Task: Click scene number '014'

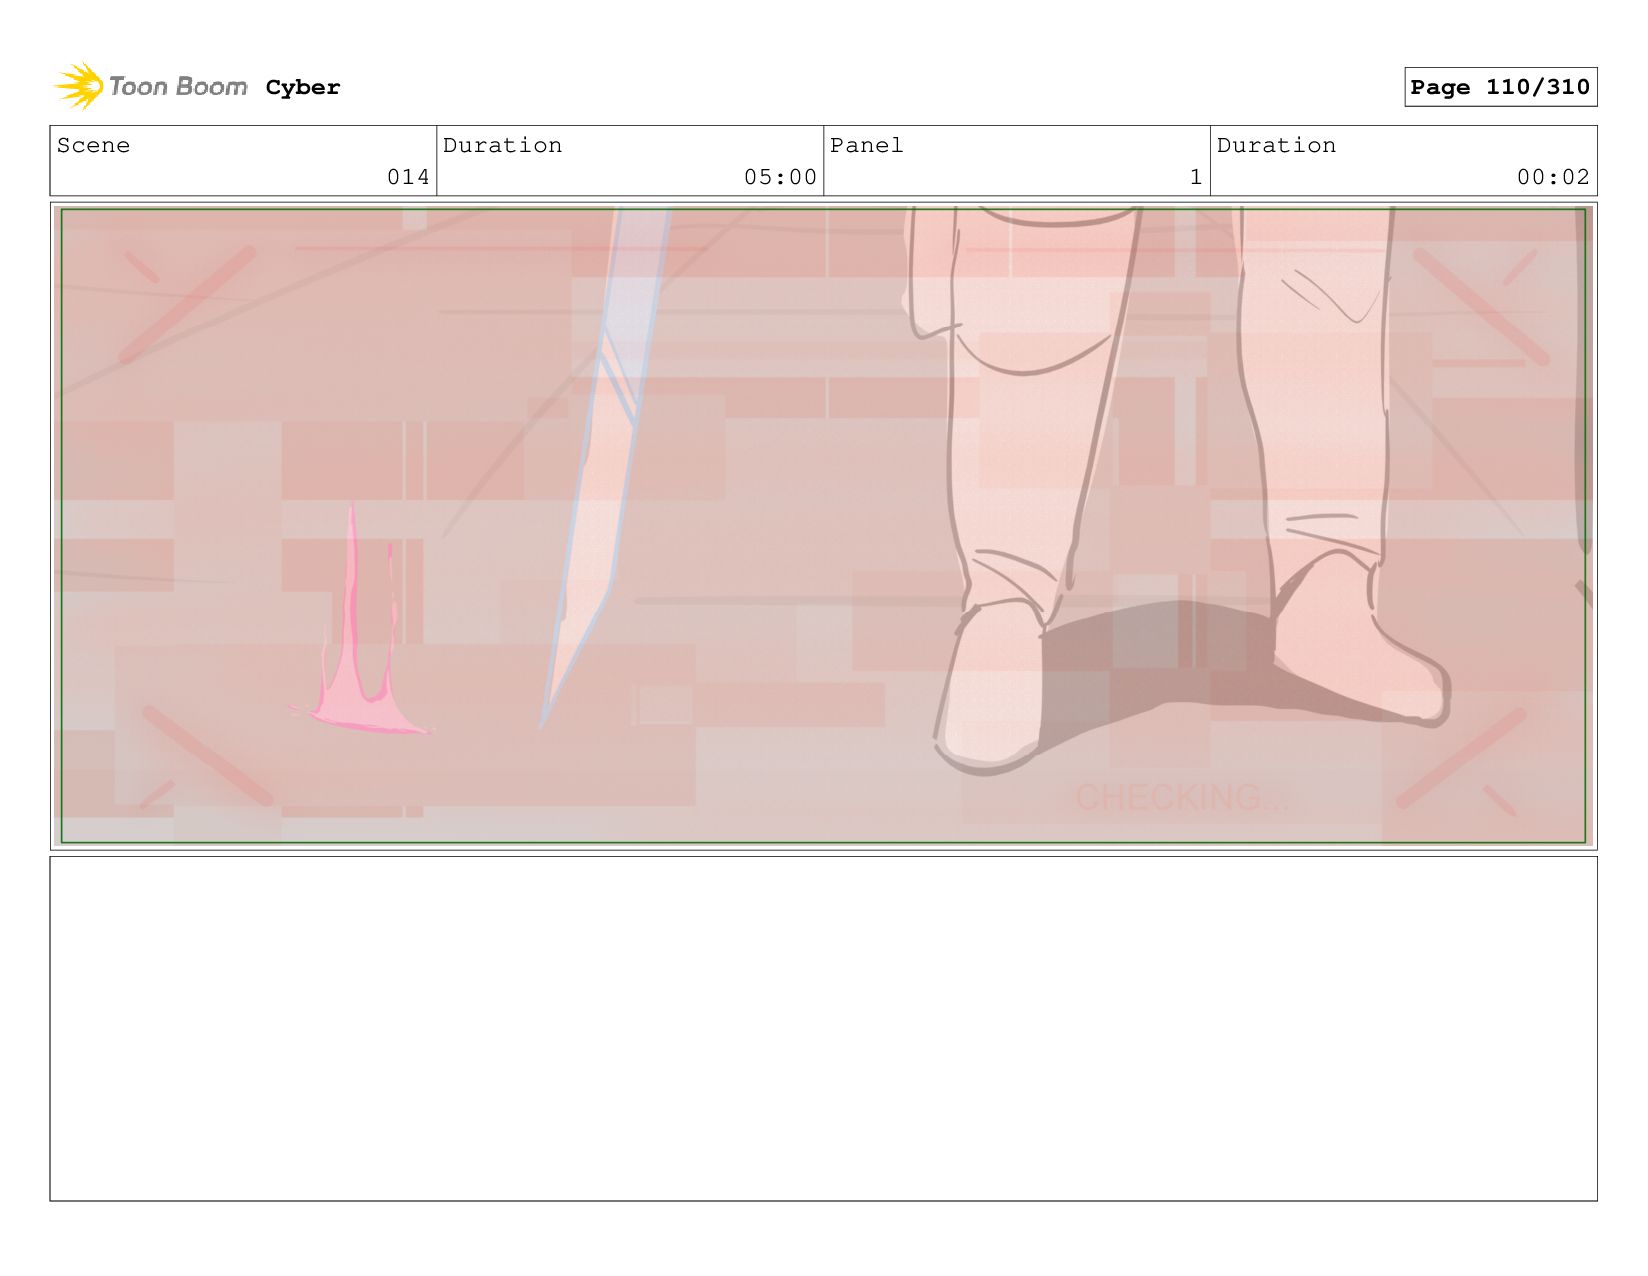Action: tap(408, 177)
